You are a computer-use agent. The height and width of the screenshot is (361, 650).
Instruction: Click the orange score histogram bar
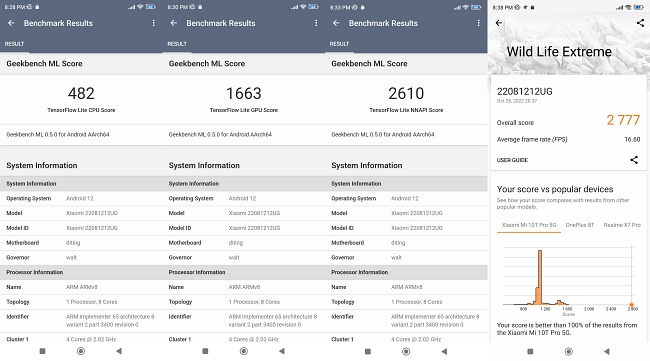(x=539, y=277)
